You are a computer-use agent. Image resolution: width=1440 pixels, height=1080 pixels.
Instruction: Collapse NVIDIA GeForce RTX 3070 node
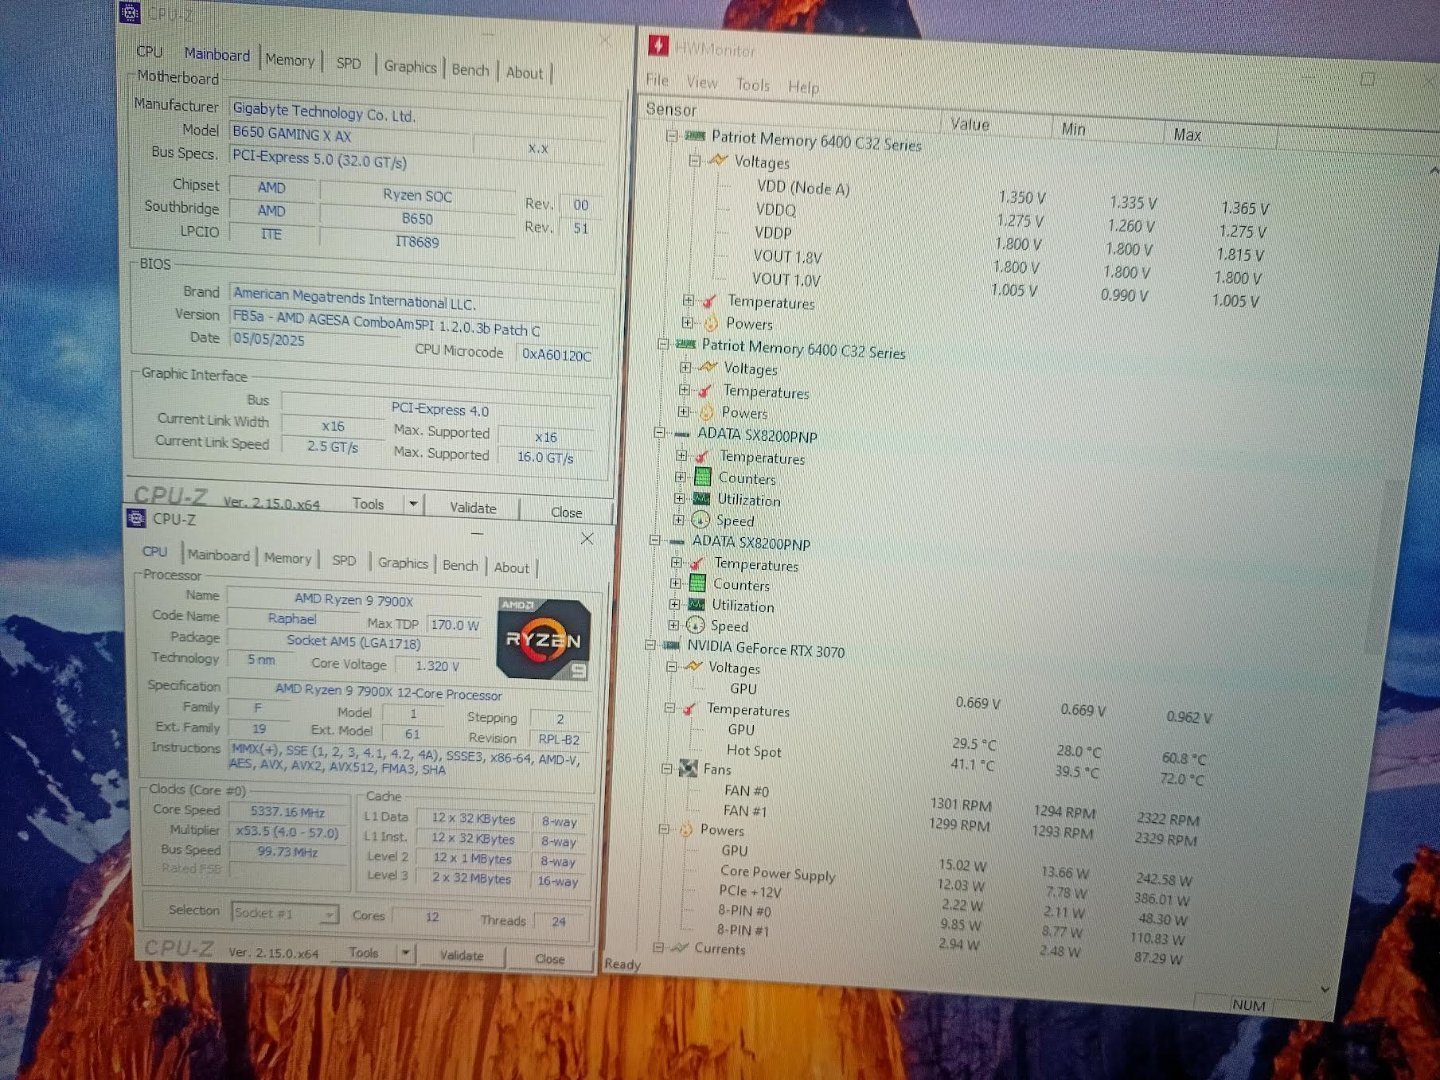(x=650, y=645)
